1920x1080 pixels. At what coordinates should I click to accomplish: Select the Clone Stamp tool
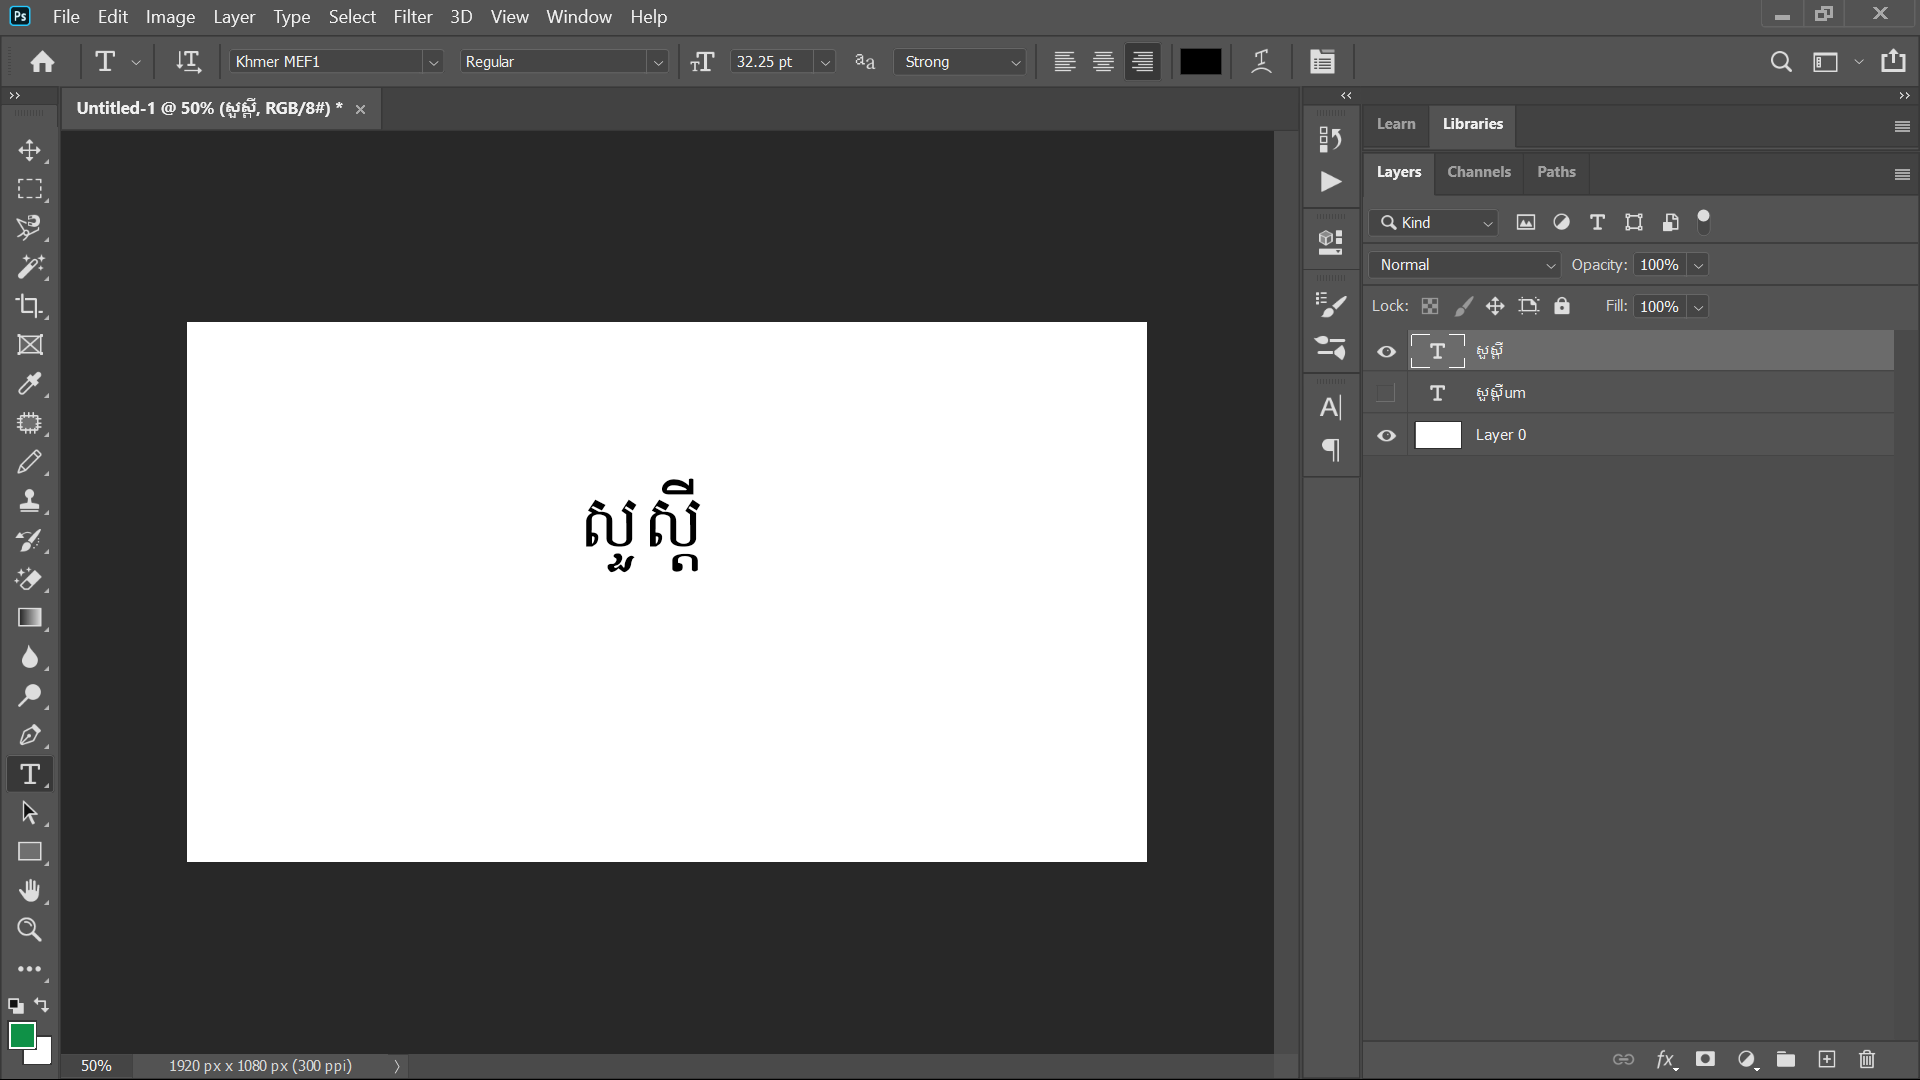pyautogui.click(x=30, y=501)
